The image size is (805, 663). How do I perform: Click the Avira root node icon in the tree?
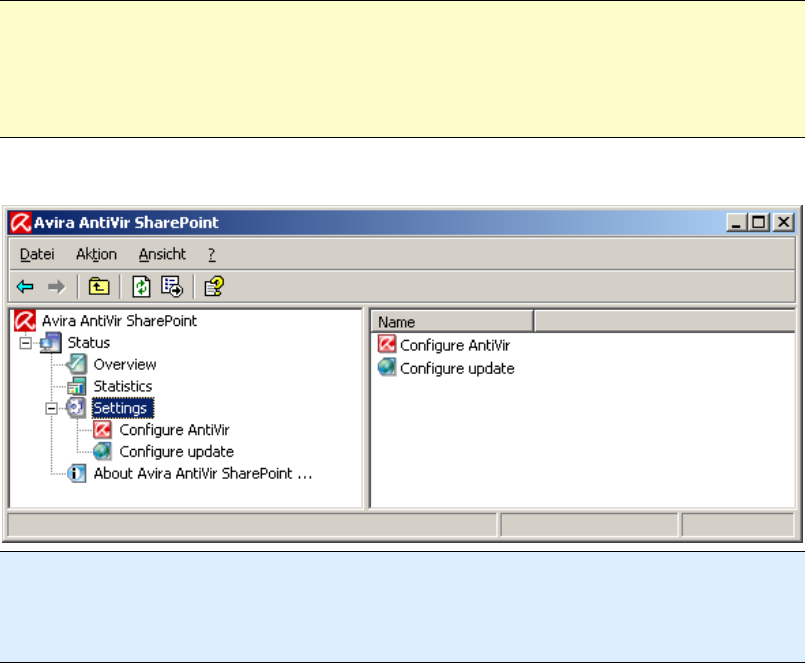25,321
